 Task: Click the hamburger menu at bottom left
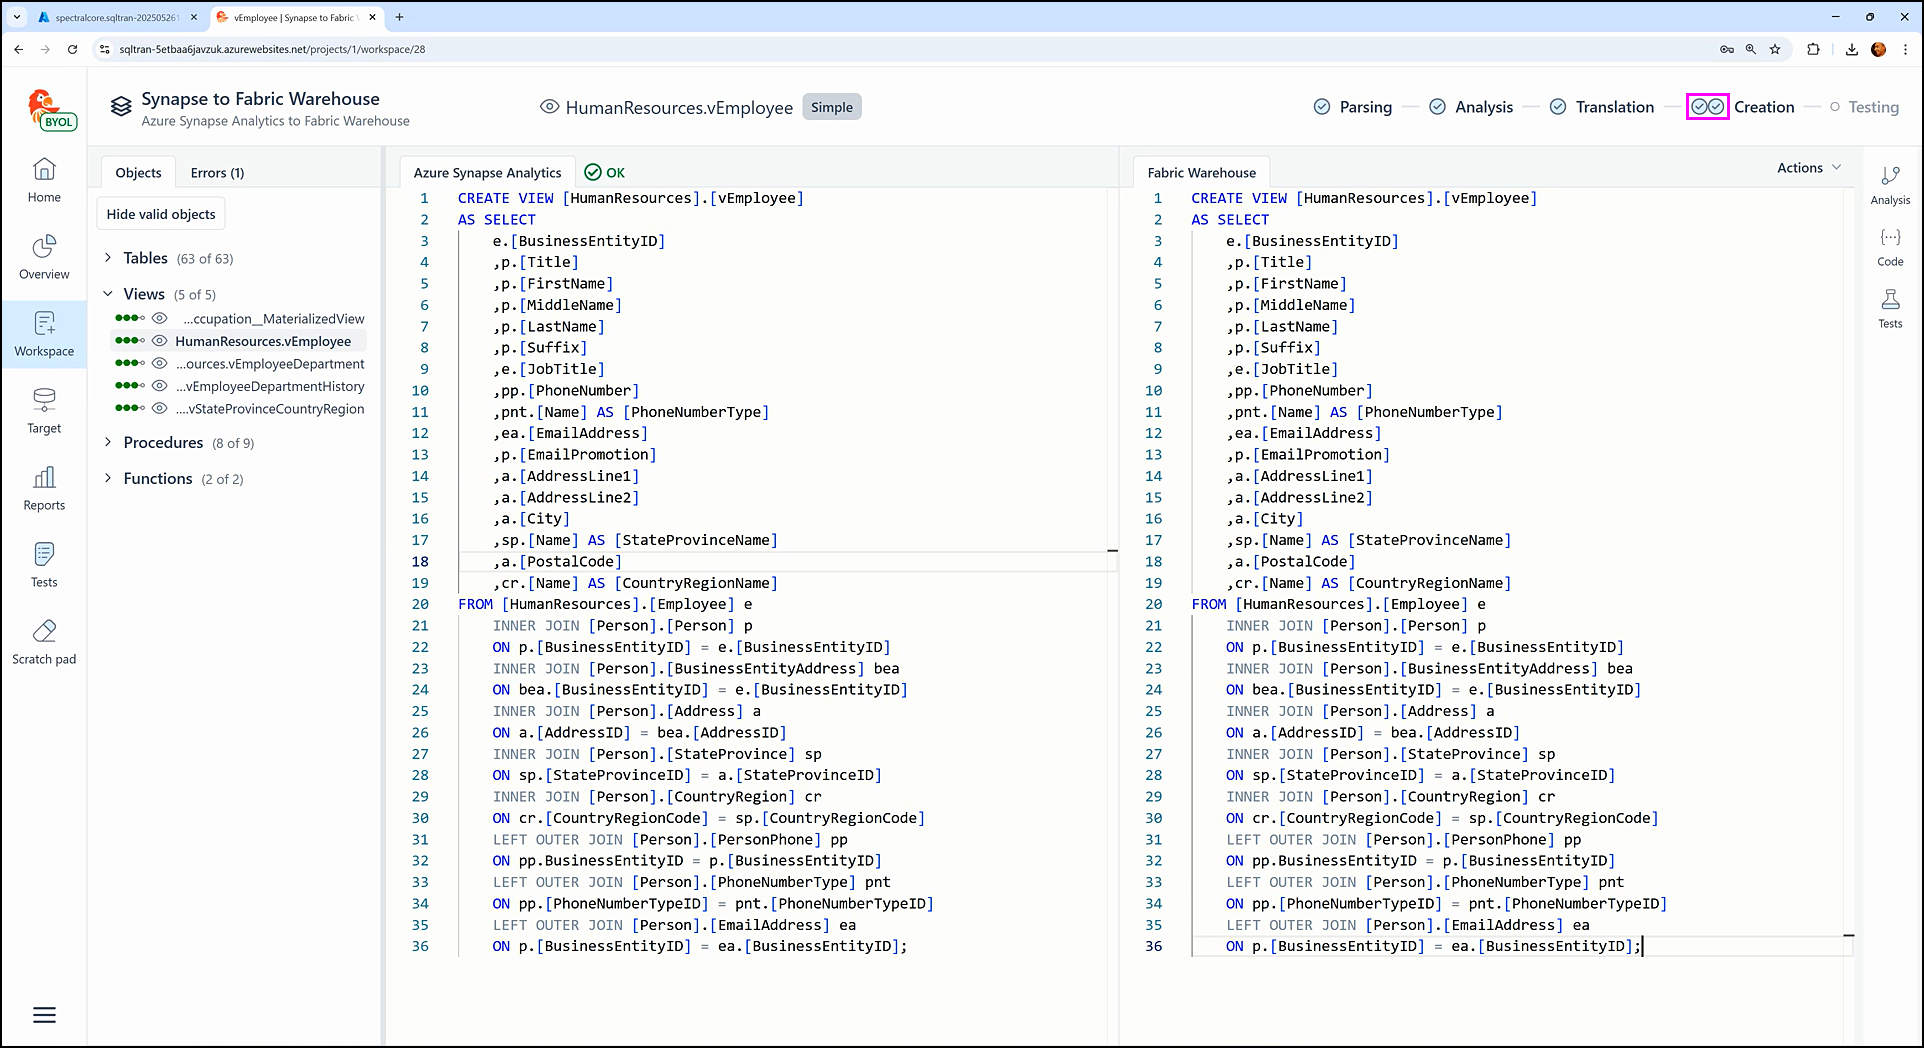44,1015
